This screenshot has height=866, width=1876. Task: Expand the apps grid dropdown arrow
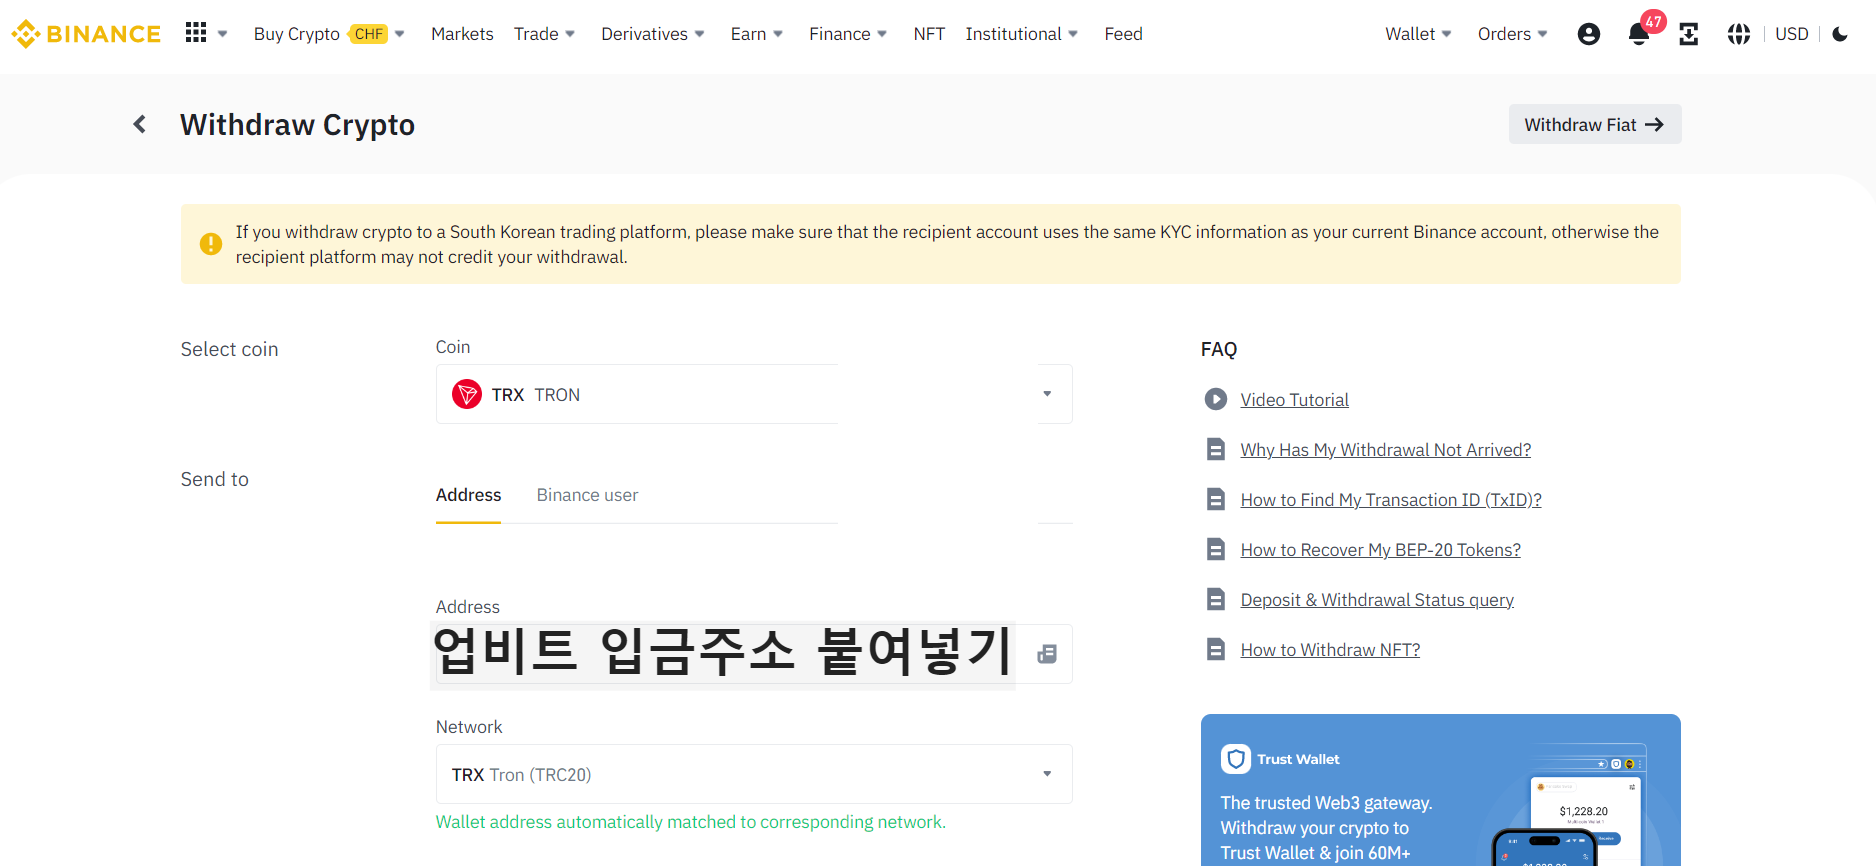(x=223, y=34)
